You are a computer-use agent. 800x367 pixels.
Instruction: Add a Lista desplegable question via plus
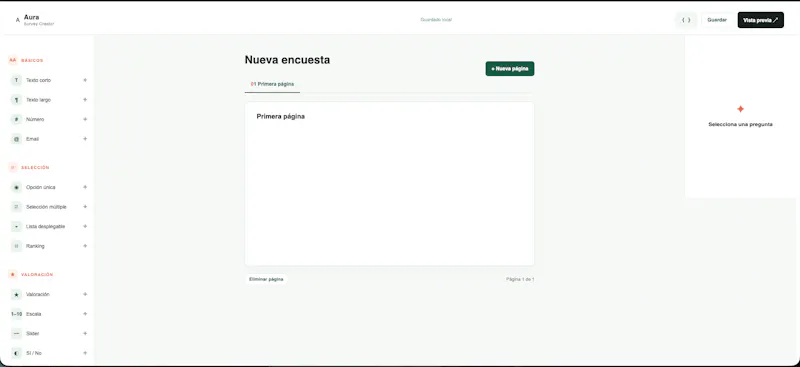point(85,226)
